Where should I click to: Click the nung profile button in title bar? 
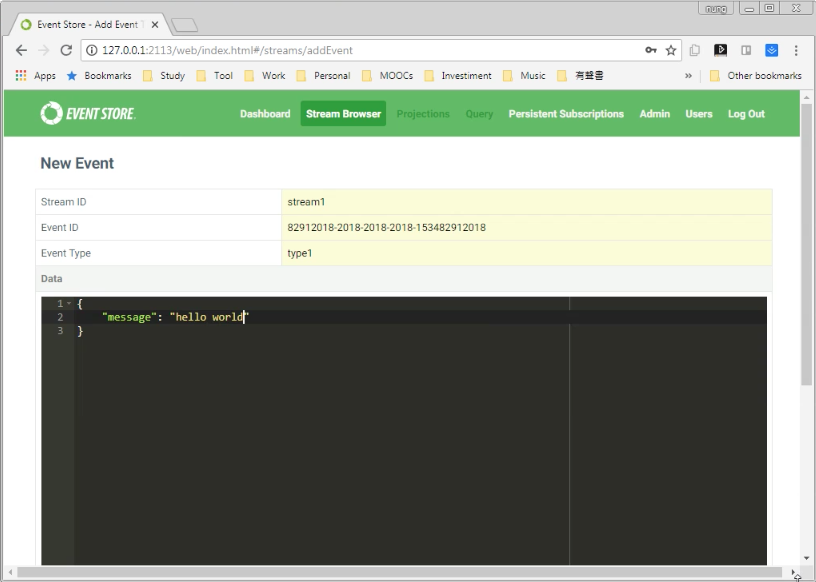click(716, 8)
